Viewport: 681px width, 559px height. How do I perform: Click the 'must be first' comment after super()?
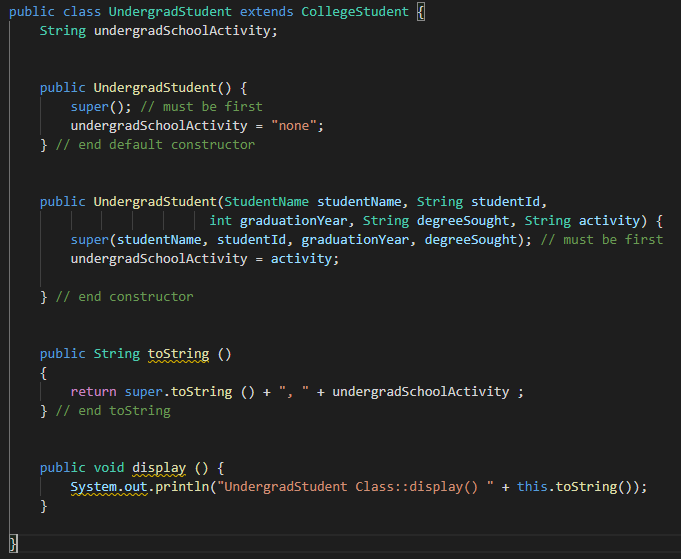coord(202,107)
